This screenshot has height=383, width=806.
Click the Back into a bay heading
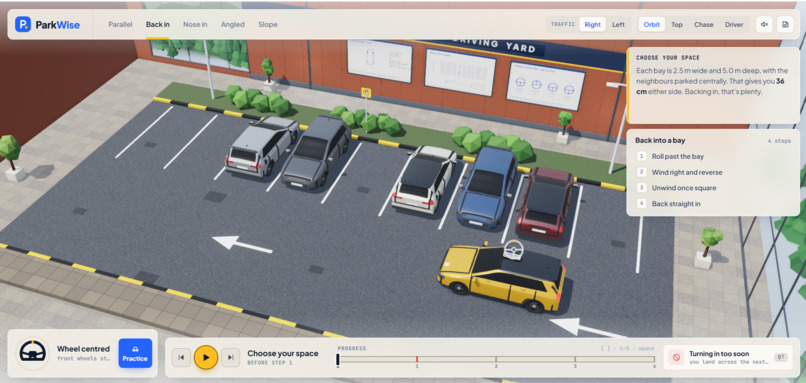click(660, 140)
